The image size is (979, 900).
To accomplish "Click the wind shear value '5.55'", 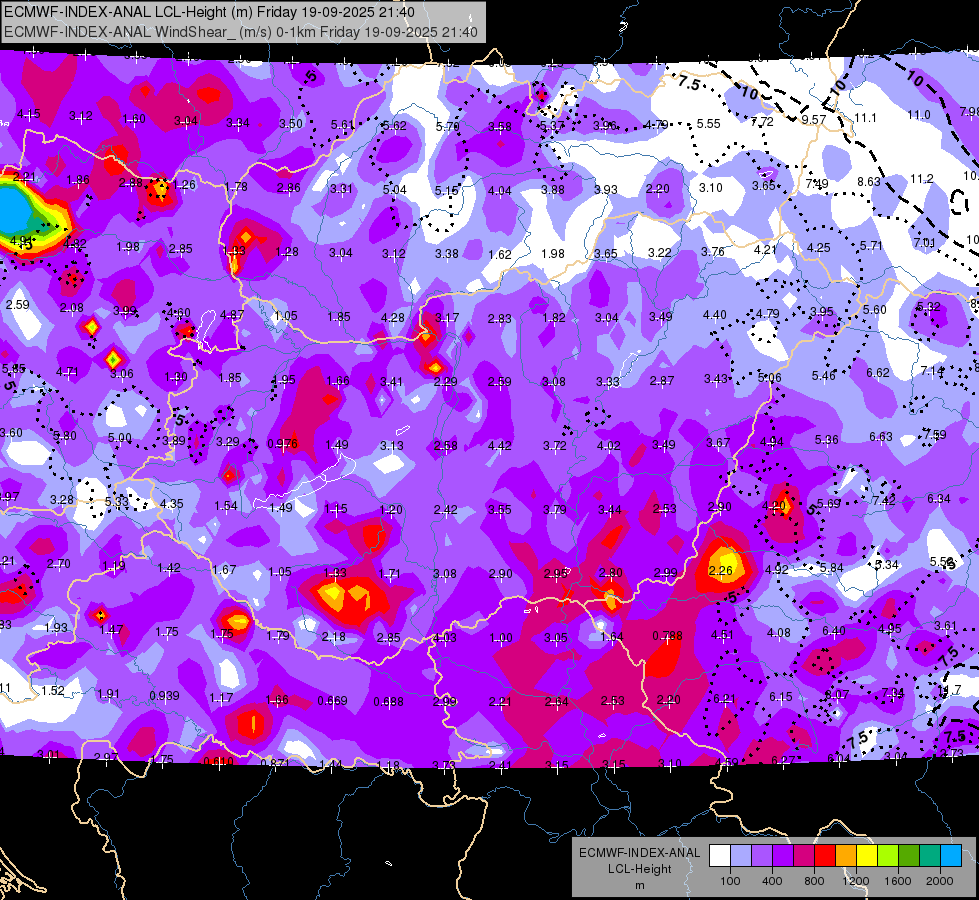I will [709, 124].
